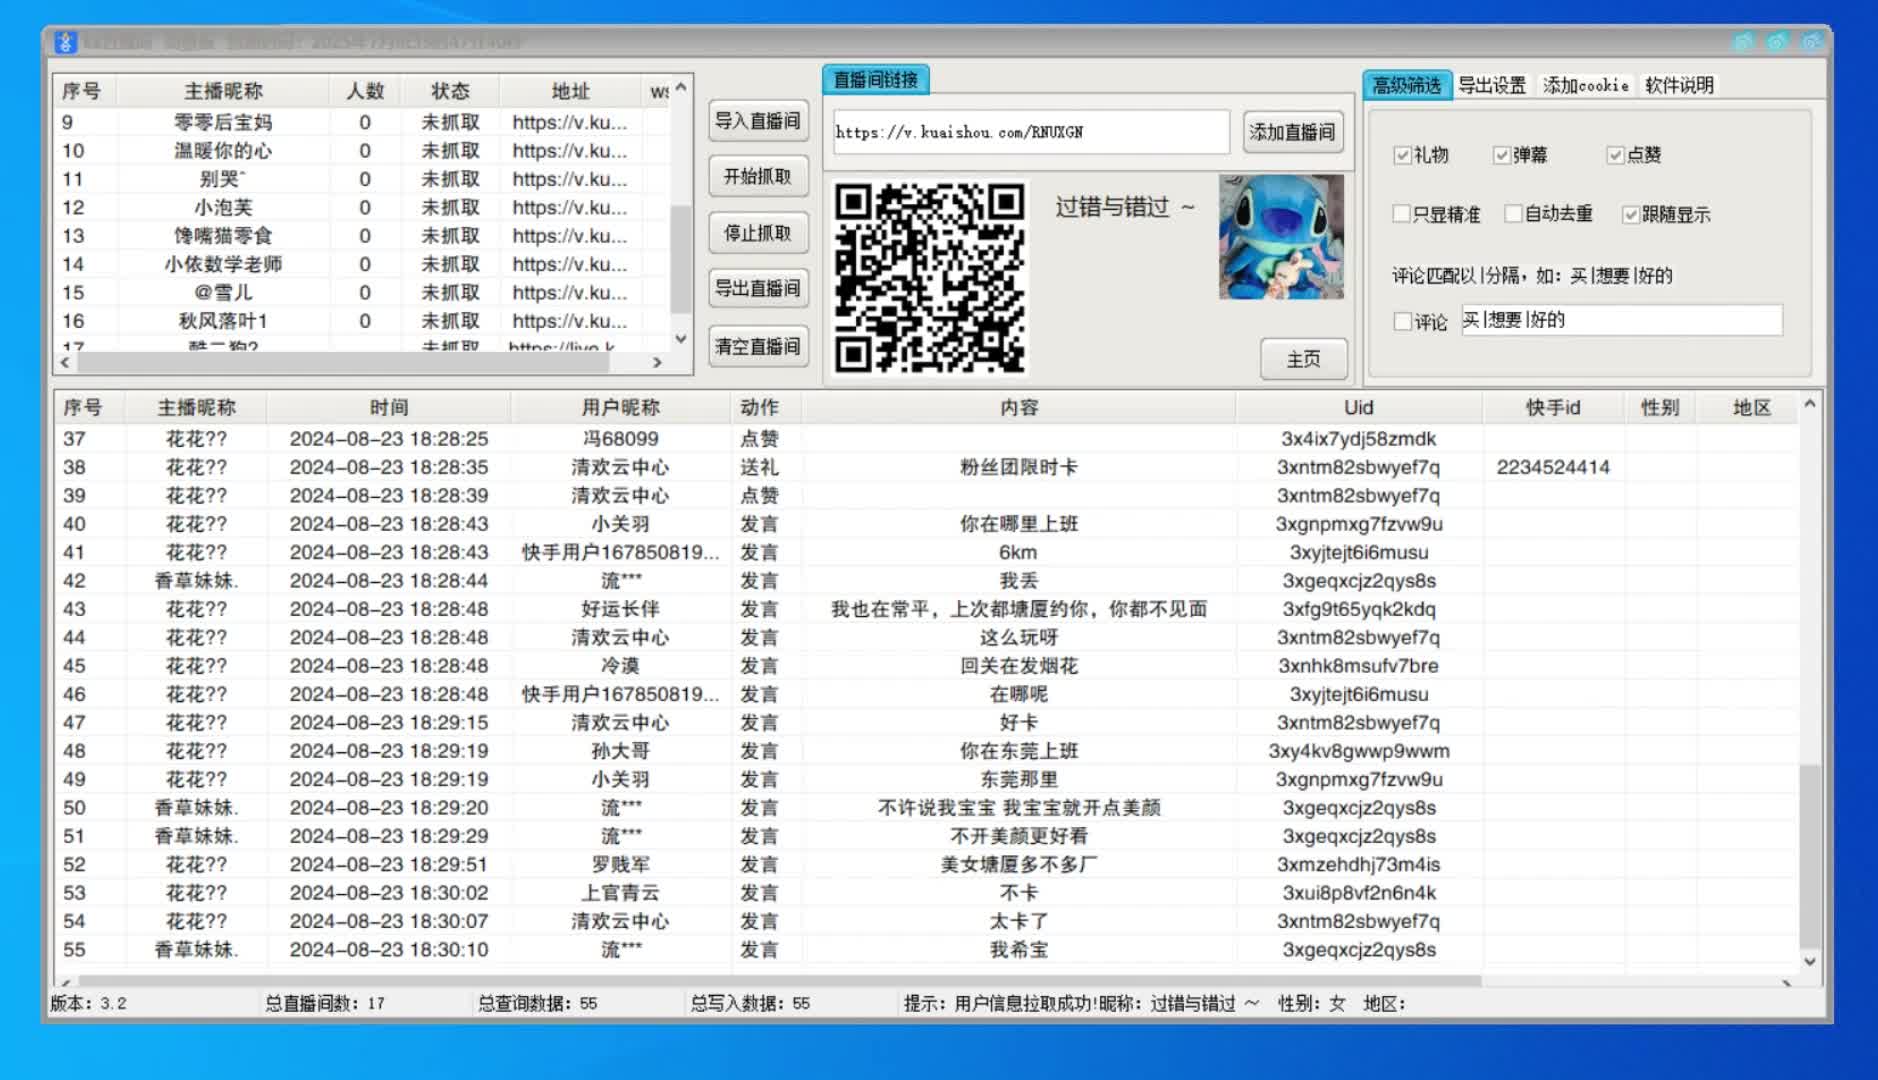Click the data table vertical scrollbar thumb
Screen dimensions: 1878x1080
1809,856
